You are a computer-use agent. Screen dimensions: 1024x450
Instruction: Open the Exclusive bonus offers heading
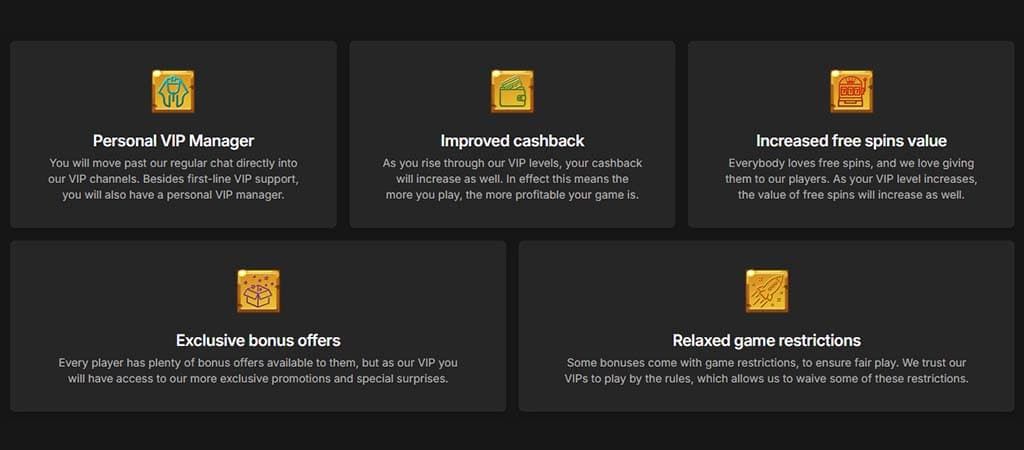tap(258, 340)
